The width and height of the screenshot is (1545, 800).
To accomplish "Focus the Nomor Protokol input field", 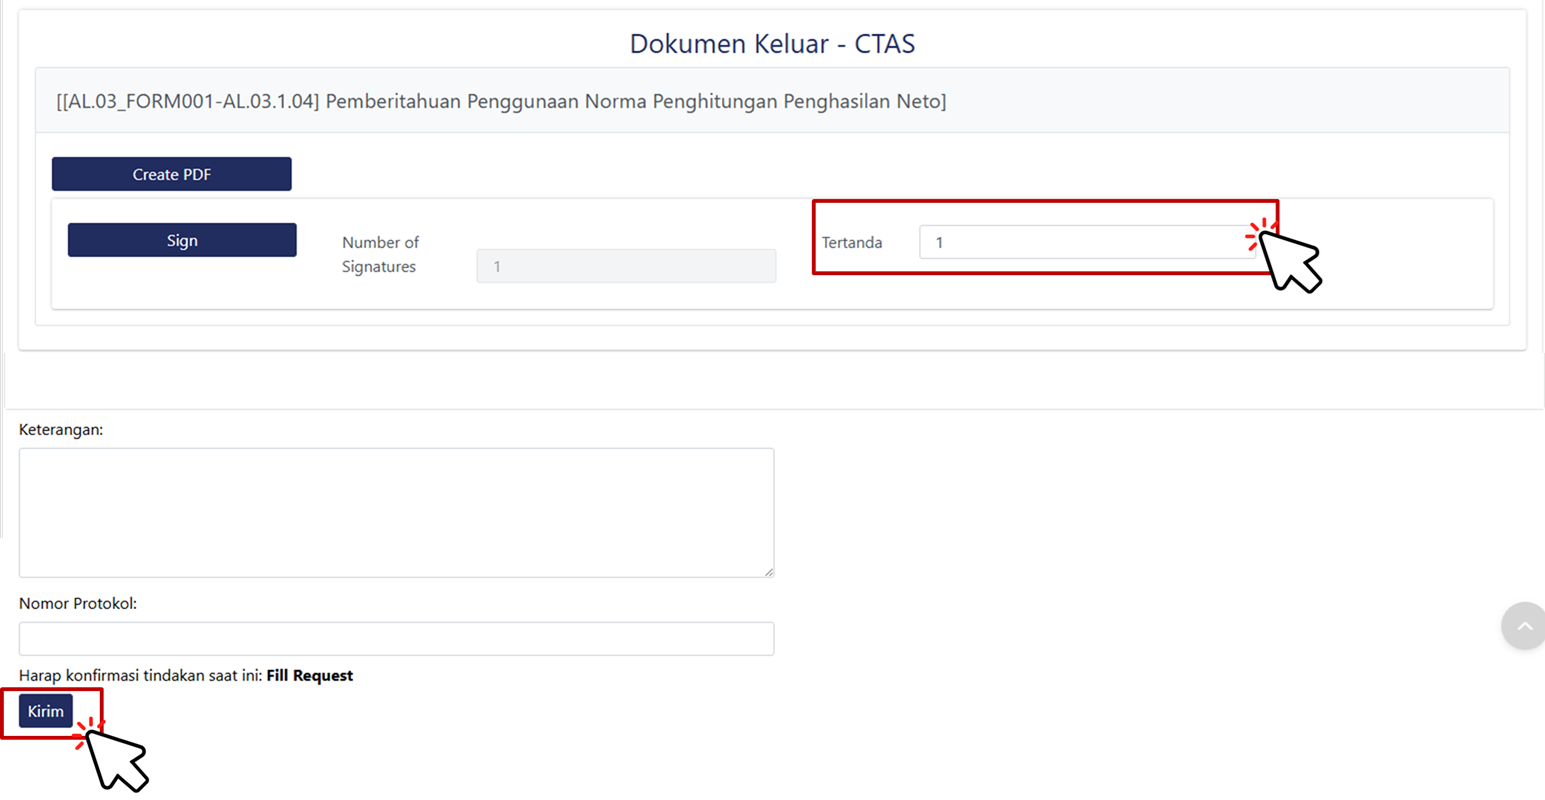I will 396,639.
